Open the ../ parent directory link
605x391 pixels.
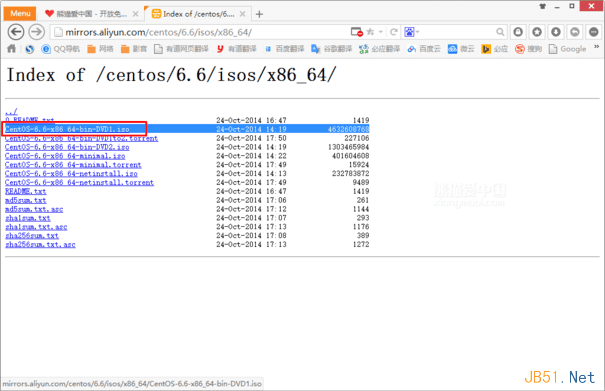(11, 112)
